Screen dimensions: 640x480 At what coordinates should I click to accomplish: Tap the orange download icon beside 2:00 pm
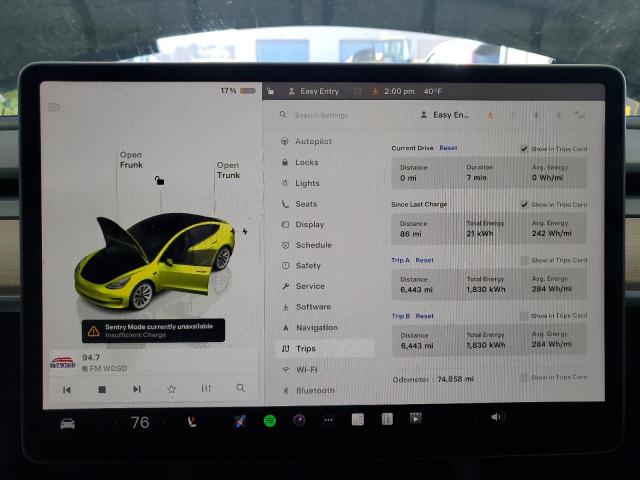coord(375,91)
